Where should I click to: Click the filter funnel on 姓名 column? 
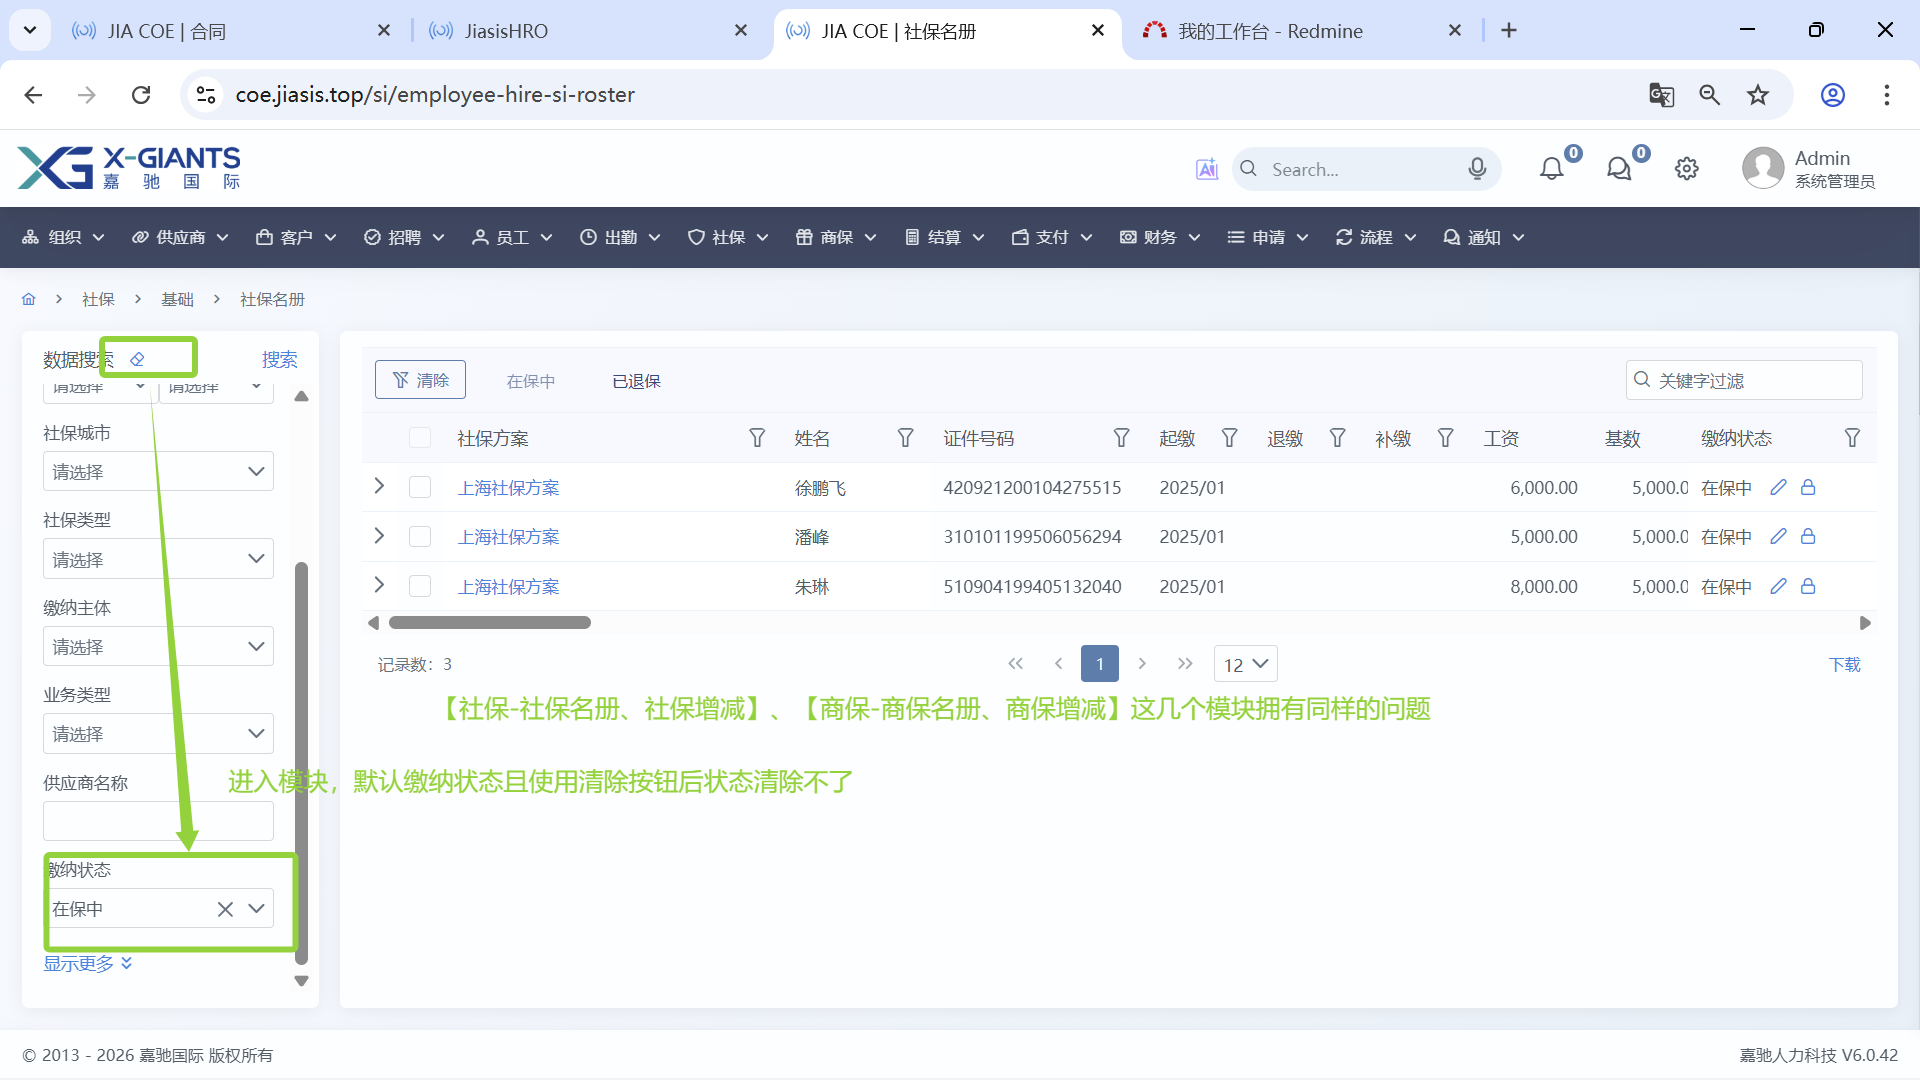[905, 438]
